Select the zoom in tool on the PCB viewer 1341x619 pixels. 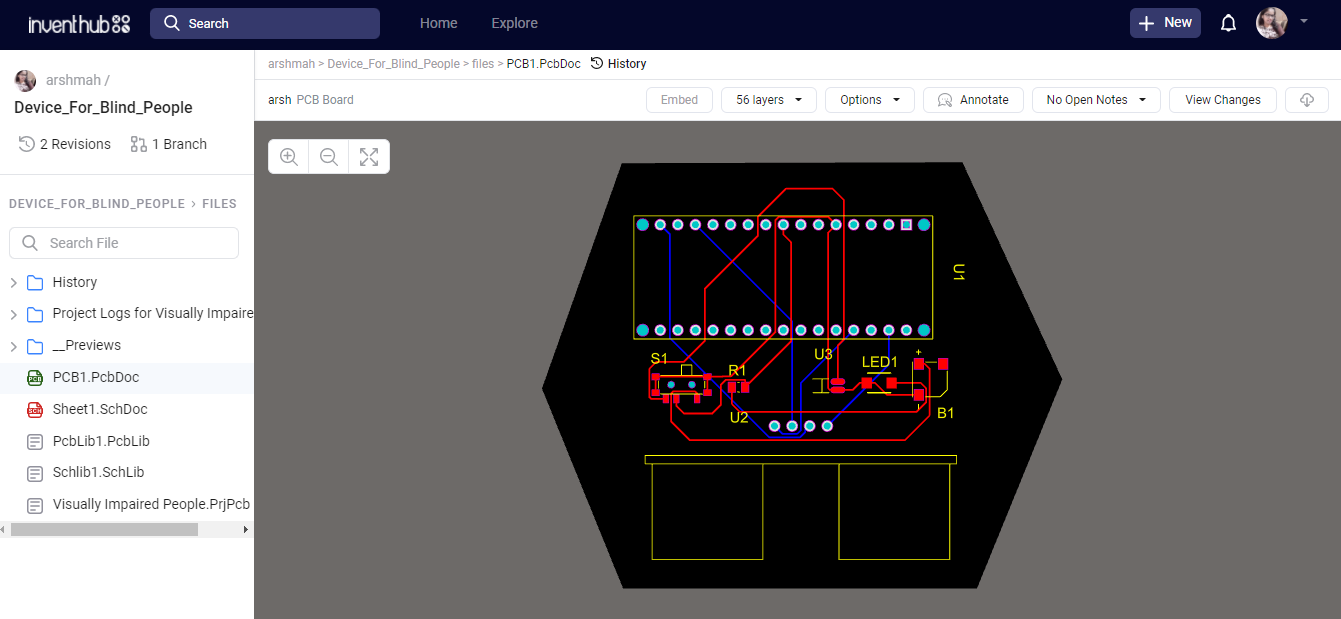pos(288,156)
